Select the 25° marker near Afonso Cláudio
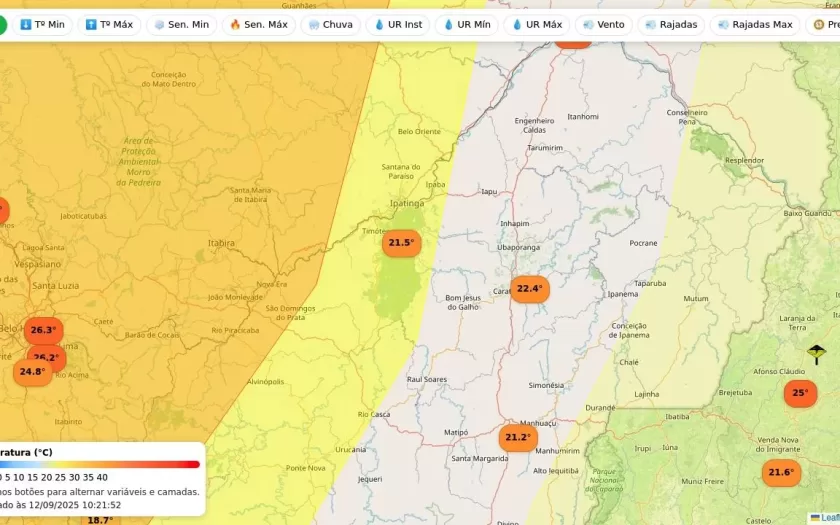Viewport: 840px width, 525px height. pos(800,393)
